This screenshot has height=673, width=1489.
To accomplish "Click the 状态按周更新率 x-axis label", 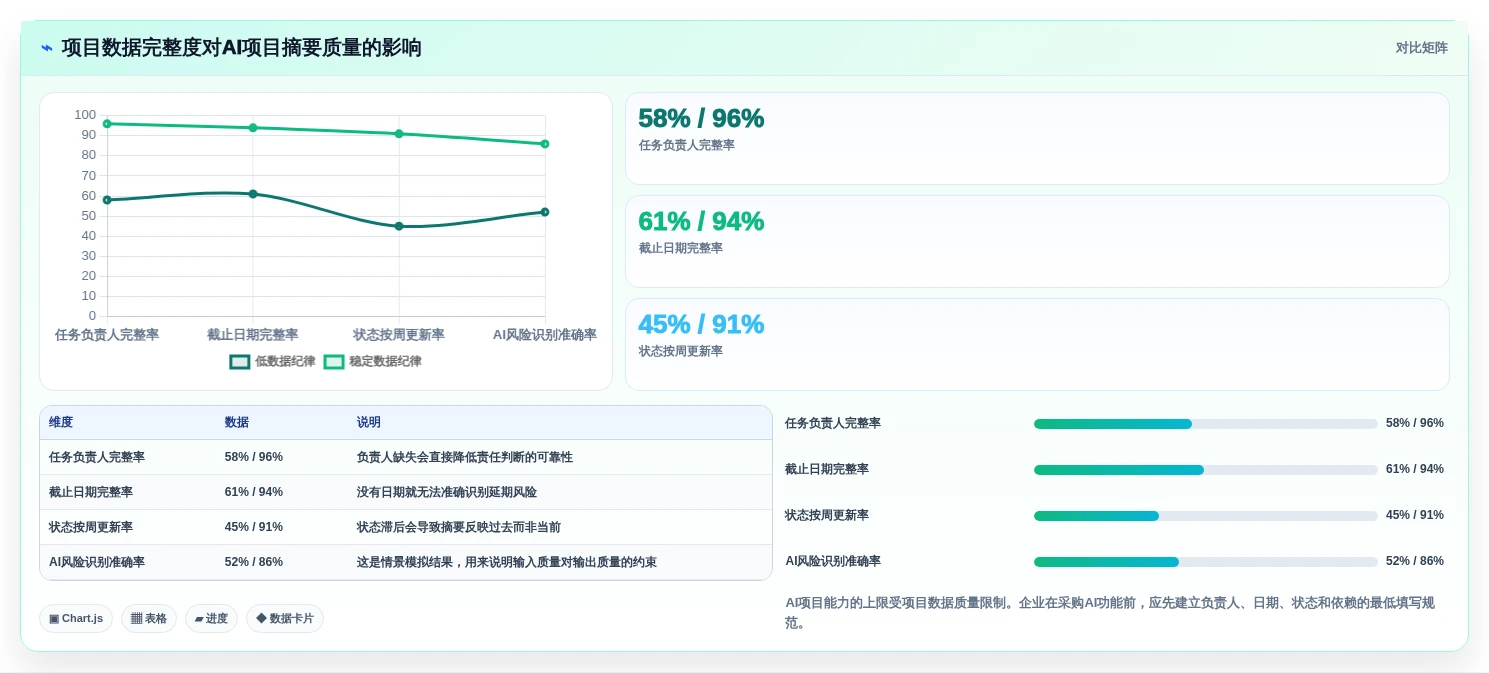I will (399, 335).
